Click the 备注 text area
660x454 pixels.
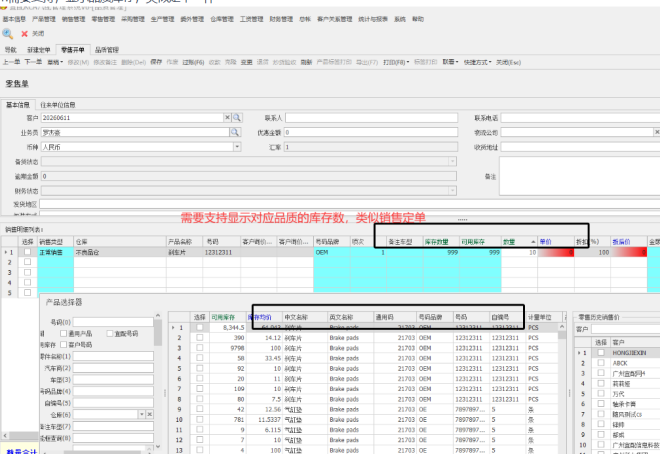click(x=580, y=176)
